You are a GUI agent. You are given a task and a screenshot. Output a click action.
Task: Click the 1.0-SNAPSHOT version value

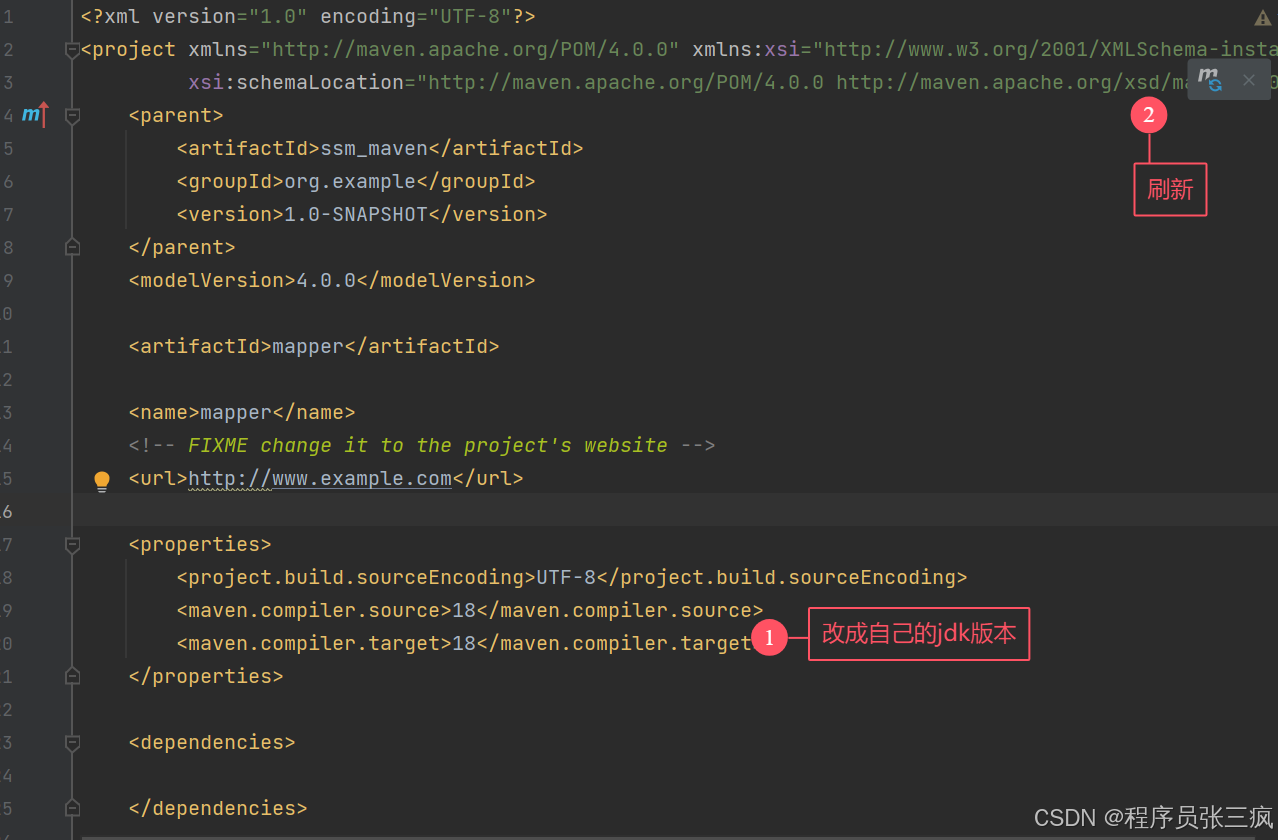[356, 214]
